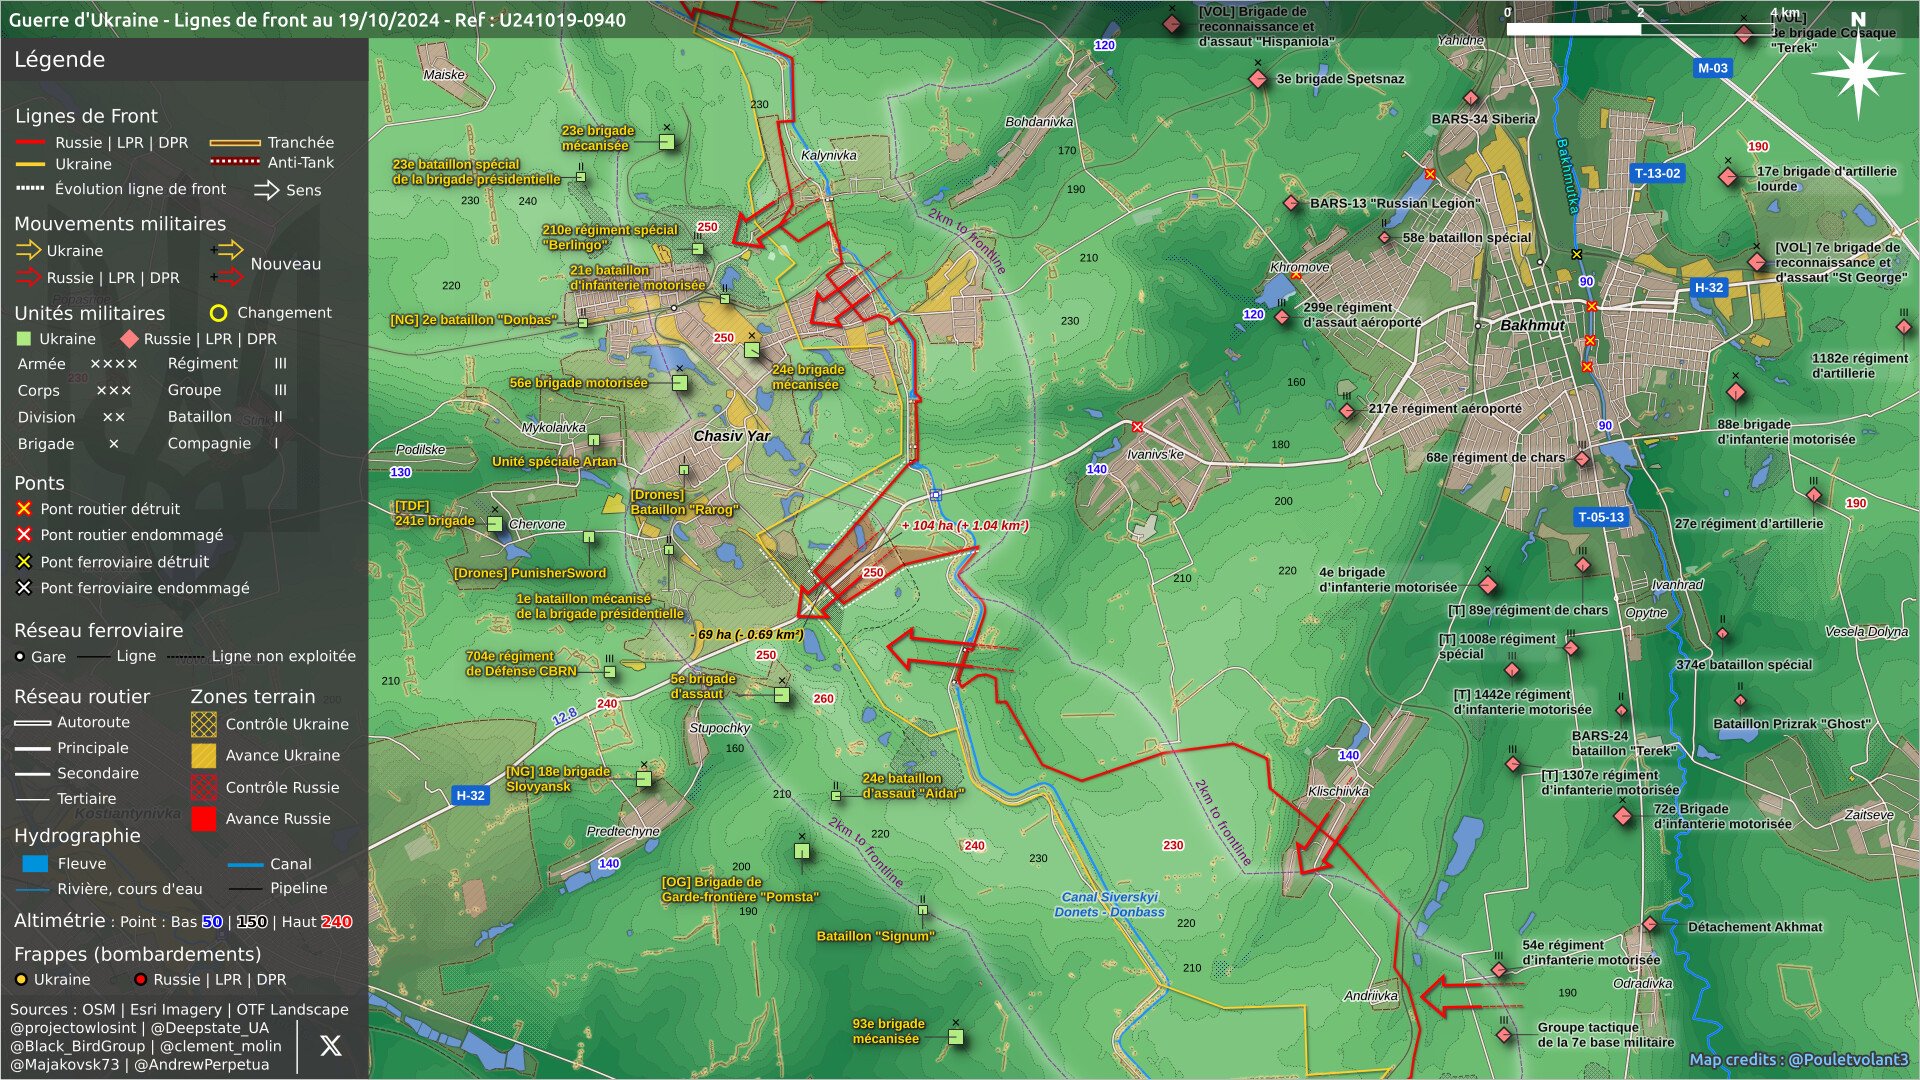The height and width of the screenshot is (1080, 1920).
Task: Click the Fleuve blue swatch in legend
Action: coord(35,863)
